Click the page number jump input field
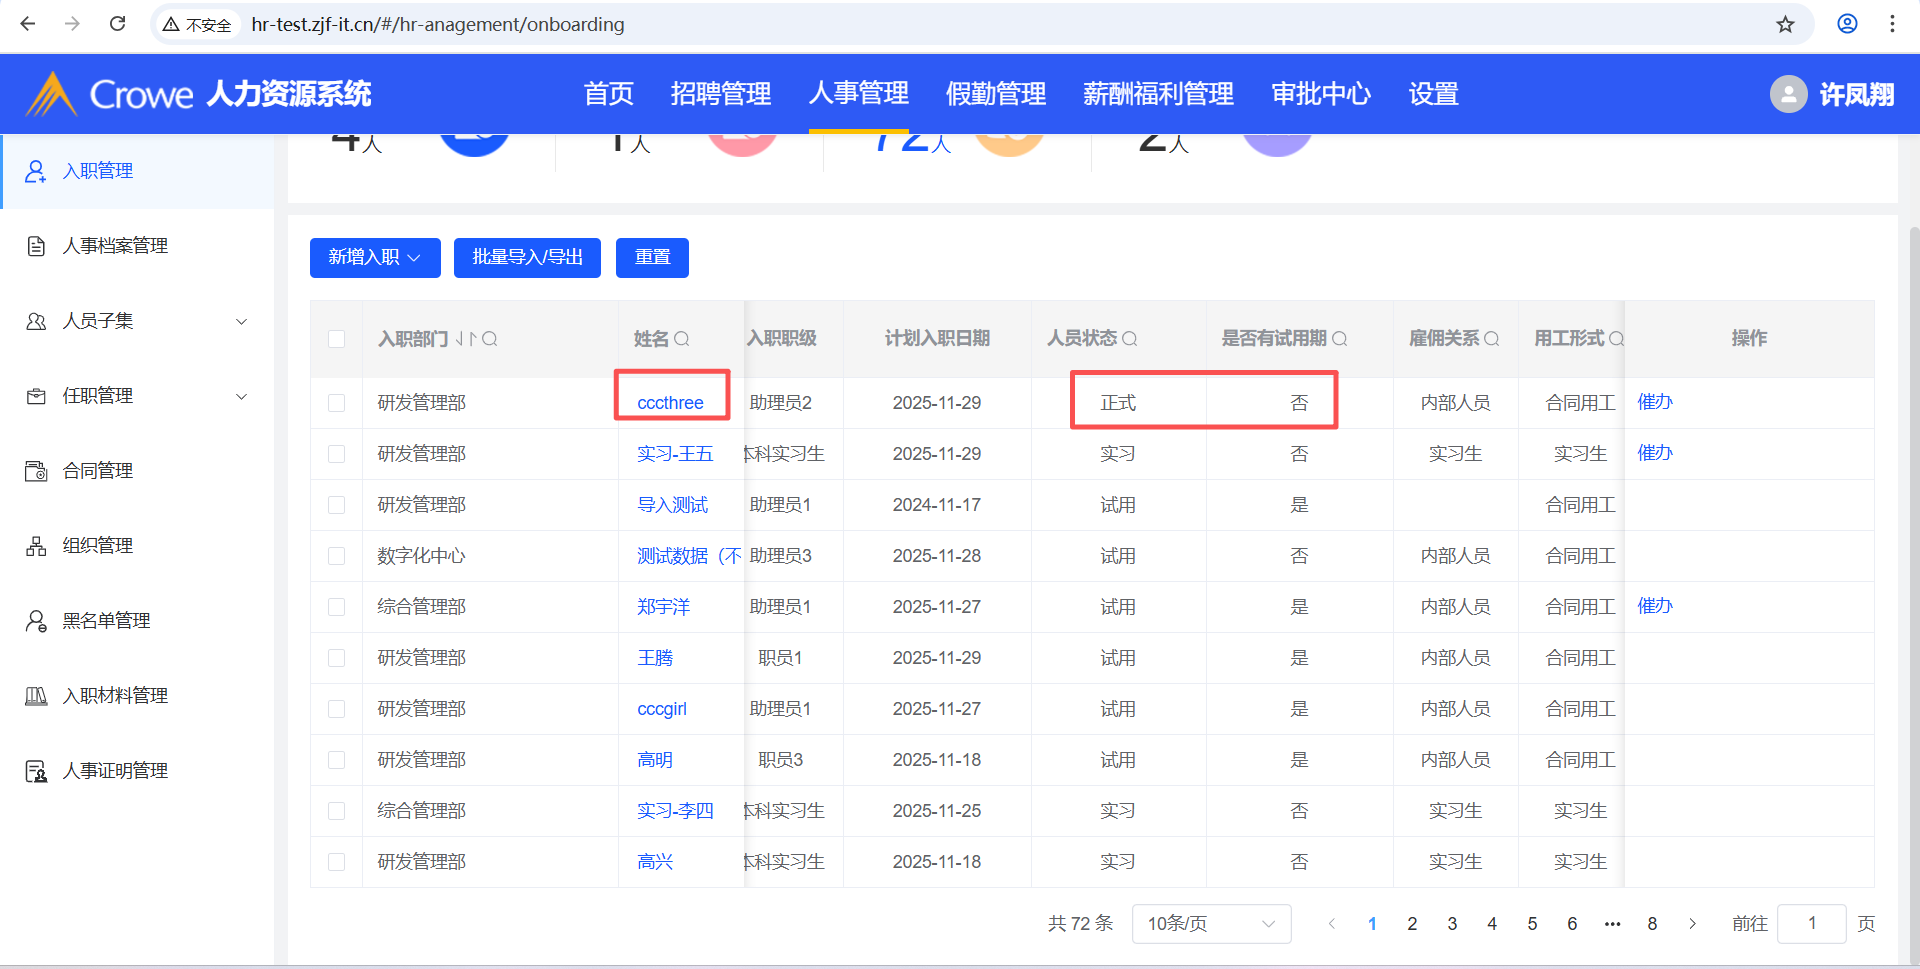The height and width of the screenshot is (969, 1920). [1811, 924]
